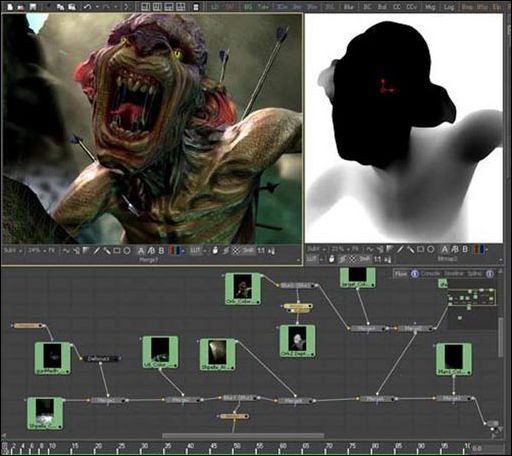Switch to the Console tab
The image size is (512, 456).
[431, 274]
